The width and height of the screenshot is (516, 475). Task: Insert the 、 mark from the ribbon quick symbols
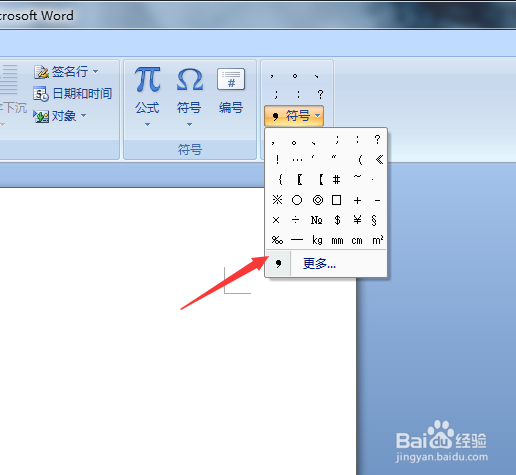(317, 77)
